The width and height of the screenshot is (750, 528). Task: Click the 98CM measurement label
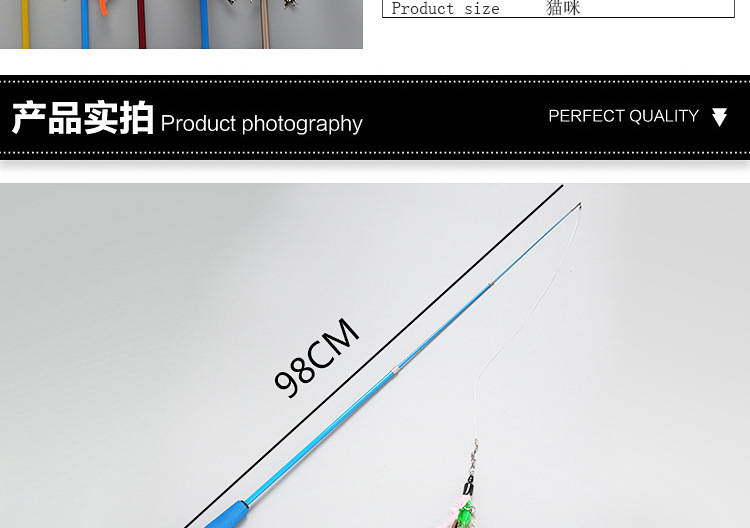pos(317,358)
